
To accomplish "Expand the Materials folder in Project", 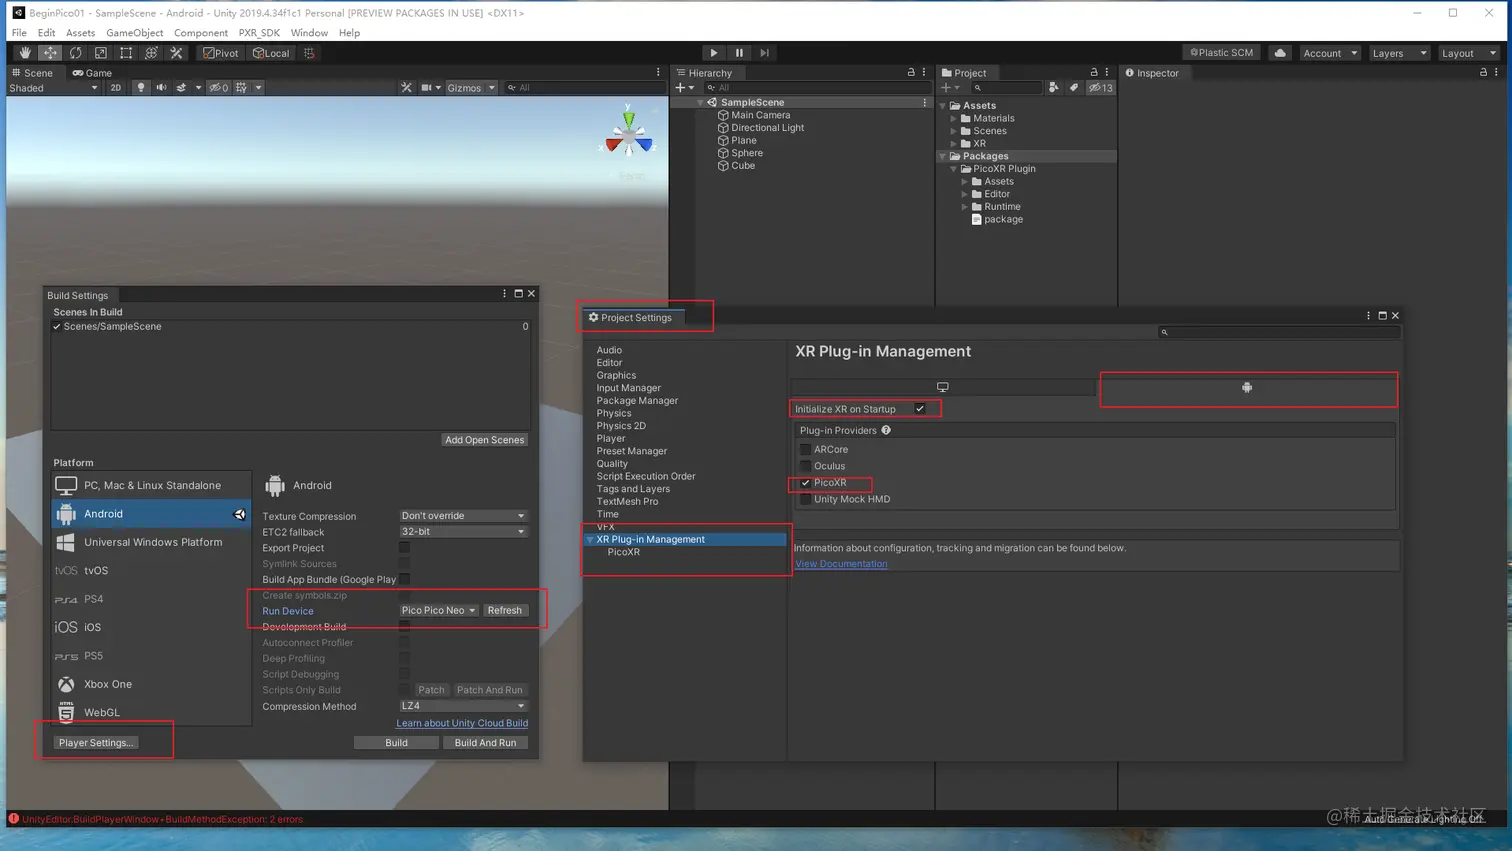I will (x=954, y=118).
